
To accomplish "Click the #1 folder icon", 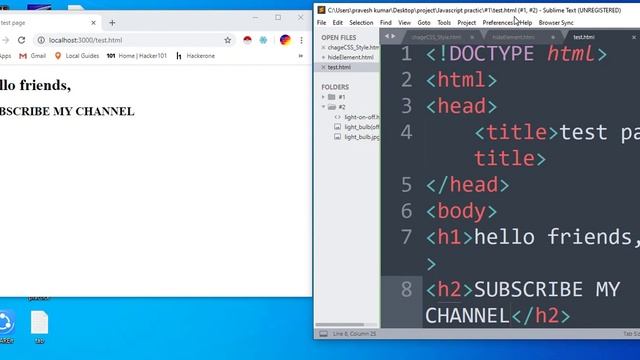I will pyautogui.click(x=332, y=97).
